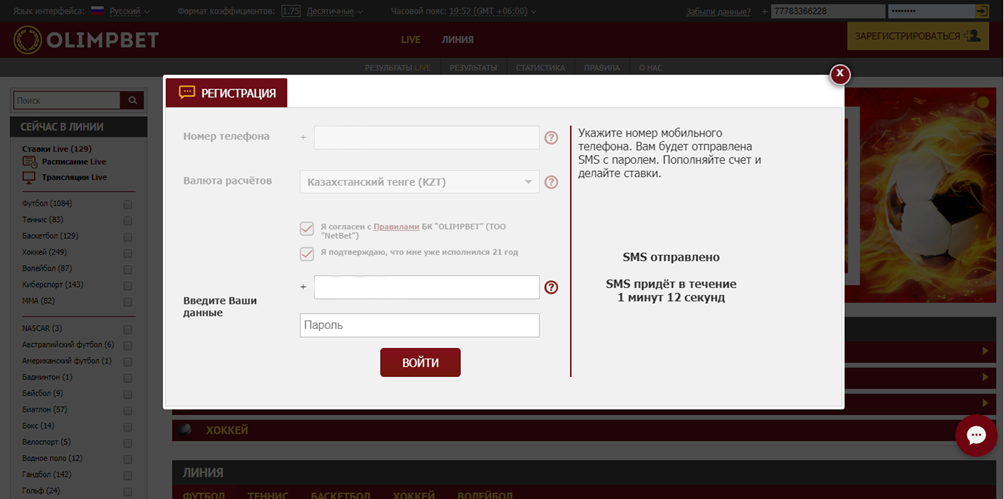The height and width of the screenshot is (499, 1004).
Task: Click the top bar password field
Action: (x=931, y=11)
